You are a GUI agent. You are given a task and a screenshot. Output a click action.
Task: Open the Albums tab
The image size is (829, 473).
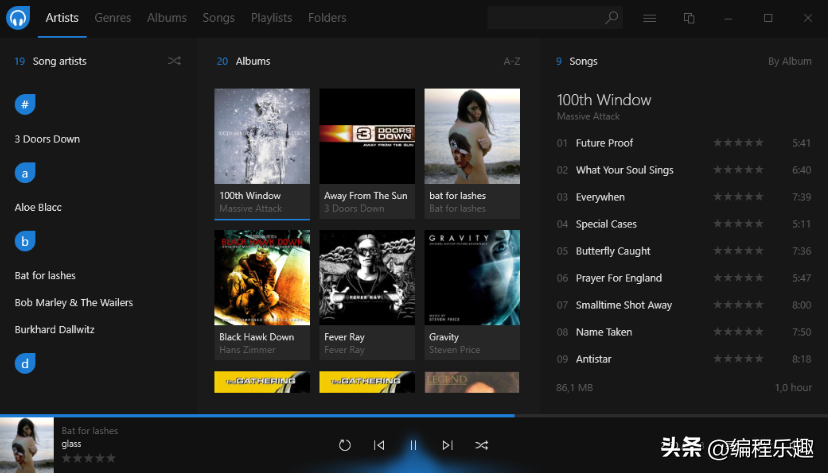pyautogui.click(x=167, y=18)
